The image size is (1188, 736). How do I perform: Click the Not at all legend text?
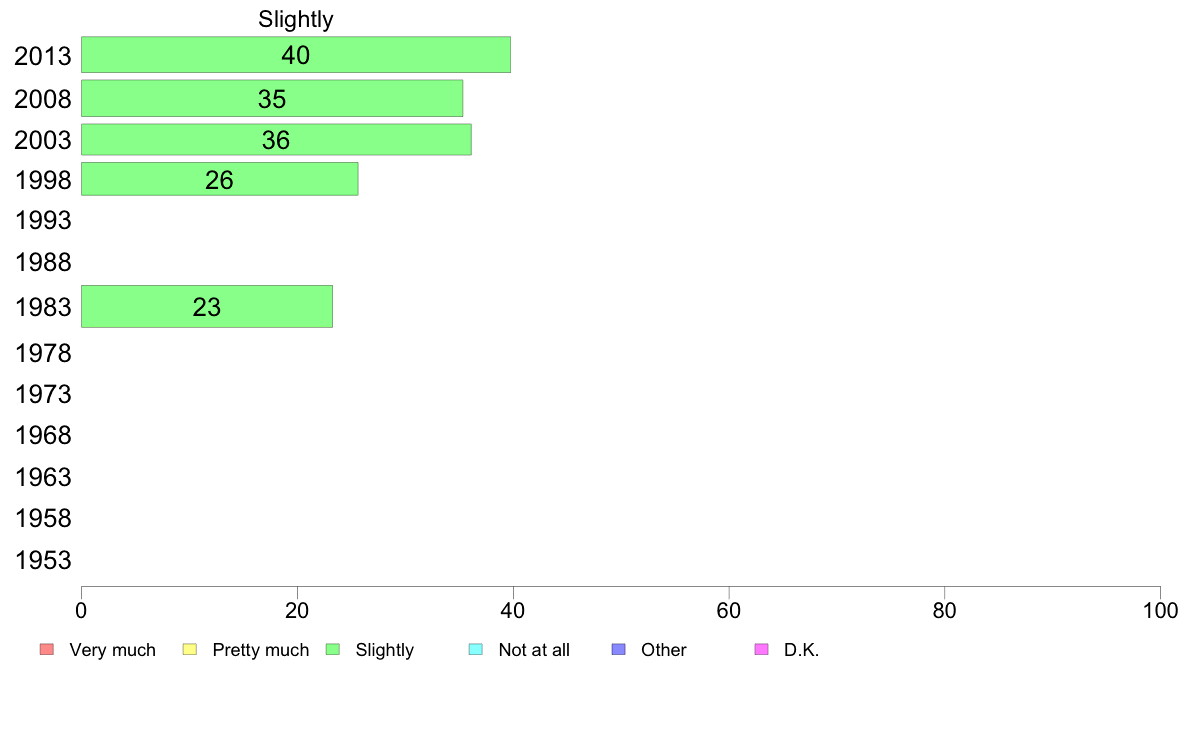click(x=534, y=650)
